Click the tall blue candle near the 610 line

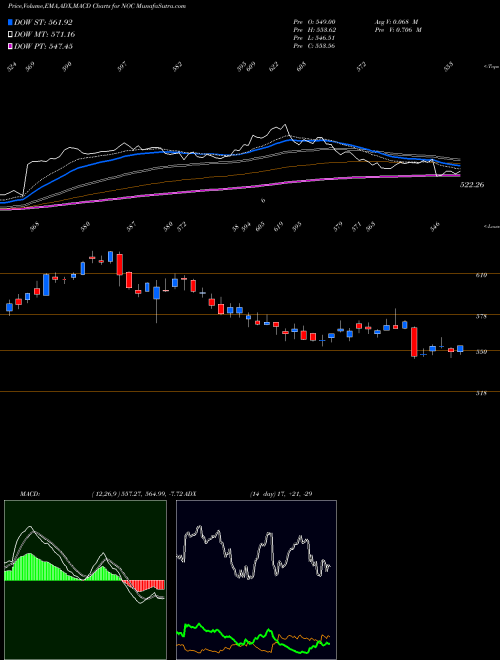[46, 285]
